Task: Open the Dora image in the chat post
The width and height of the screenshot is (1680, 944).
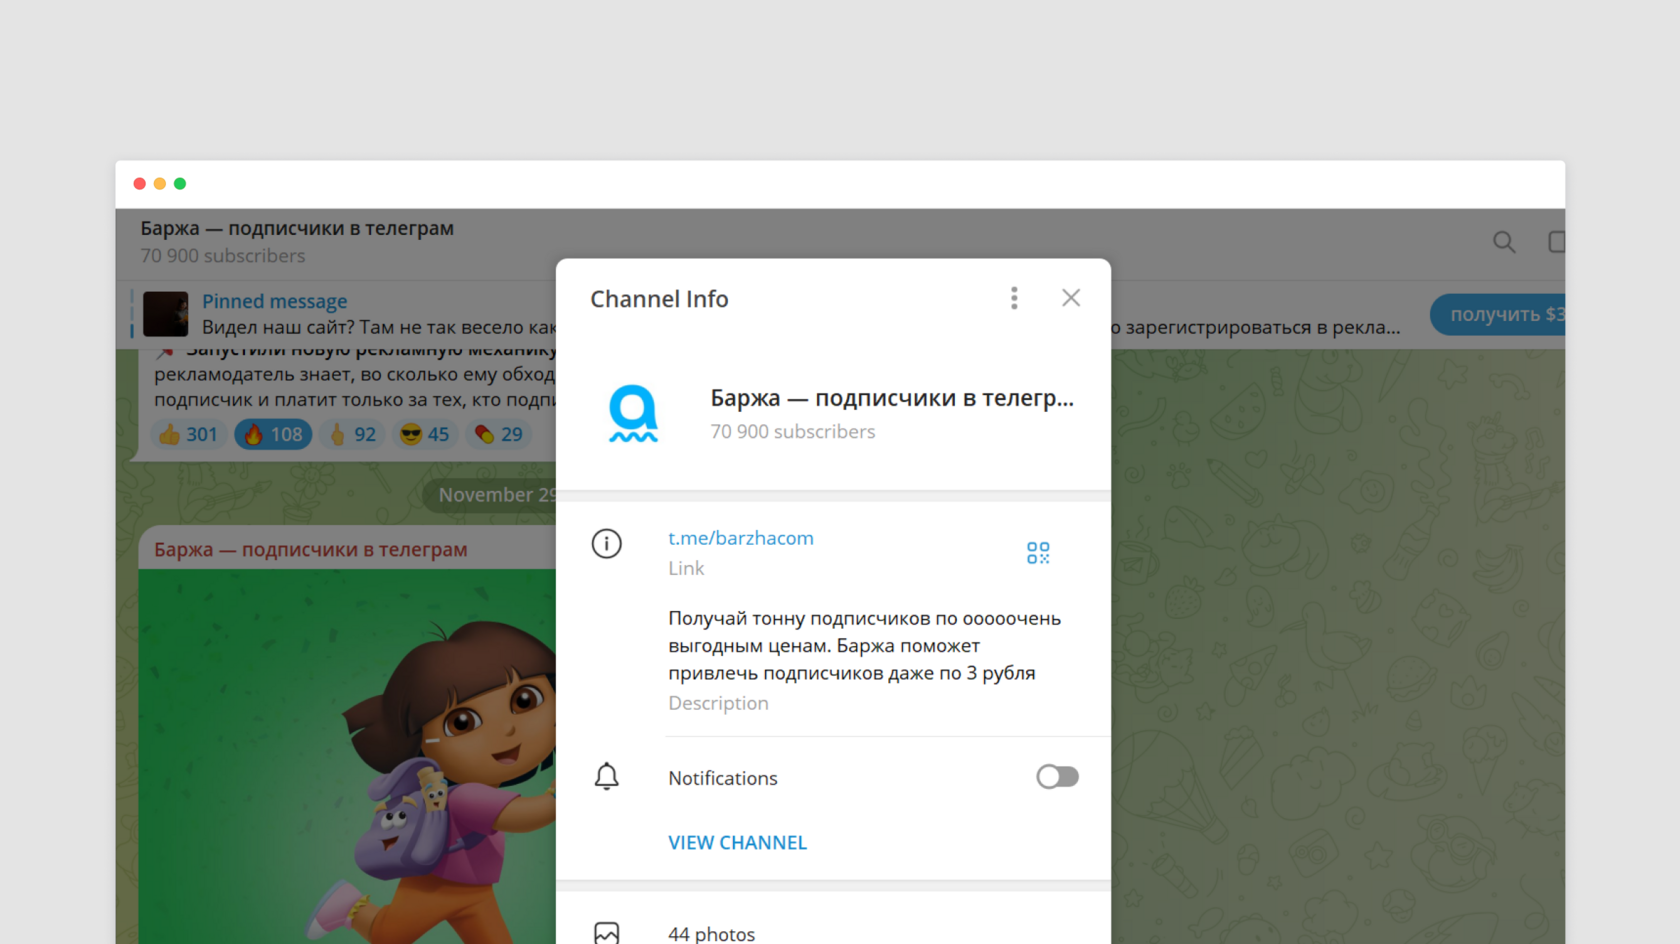Action: 347,756
